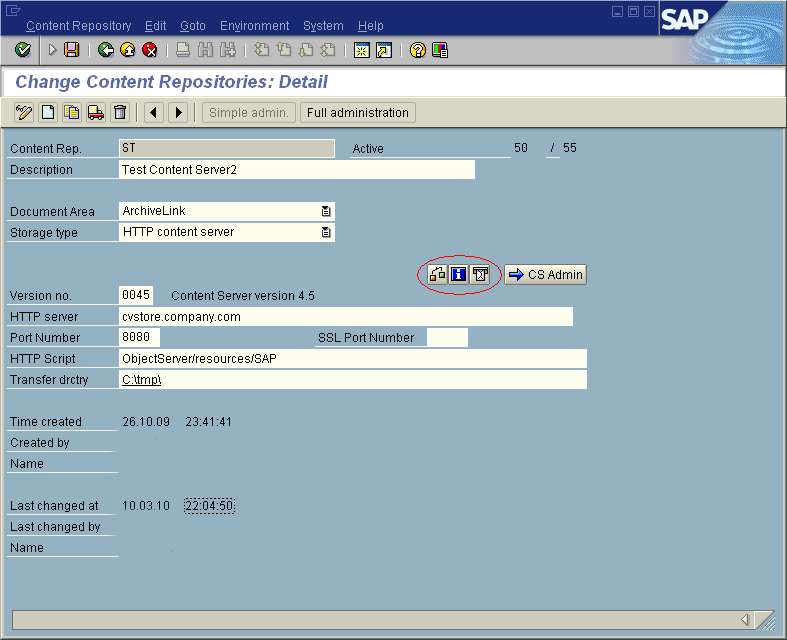The width and height of the screenshot is (787, 640).
Task: Click the Save disk icon
Action: pos(71,50)
